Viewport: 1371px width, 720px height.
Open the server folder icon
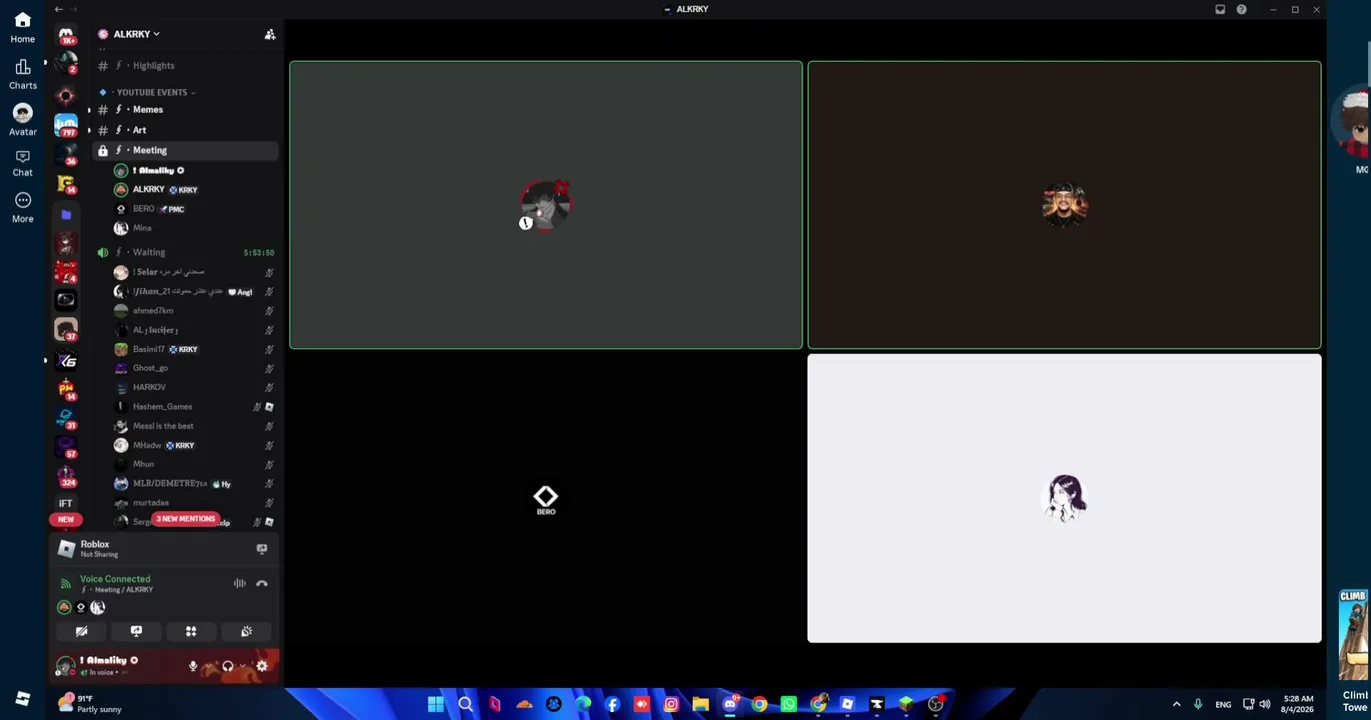pyautogui.click(x=66, y=215)
